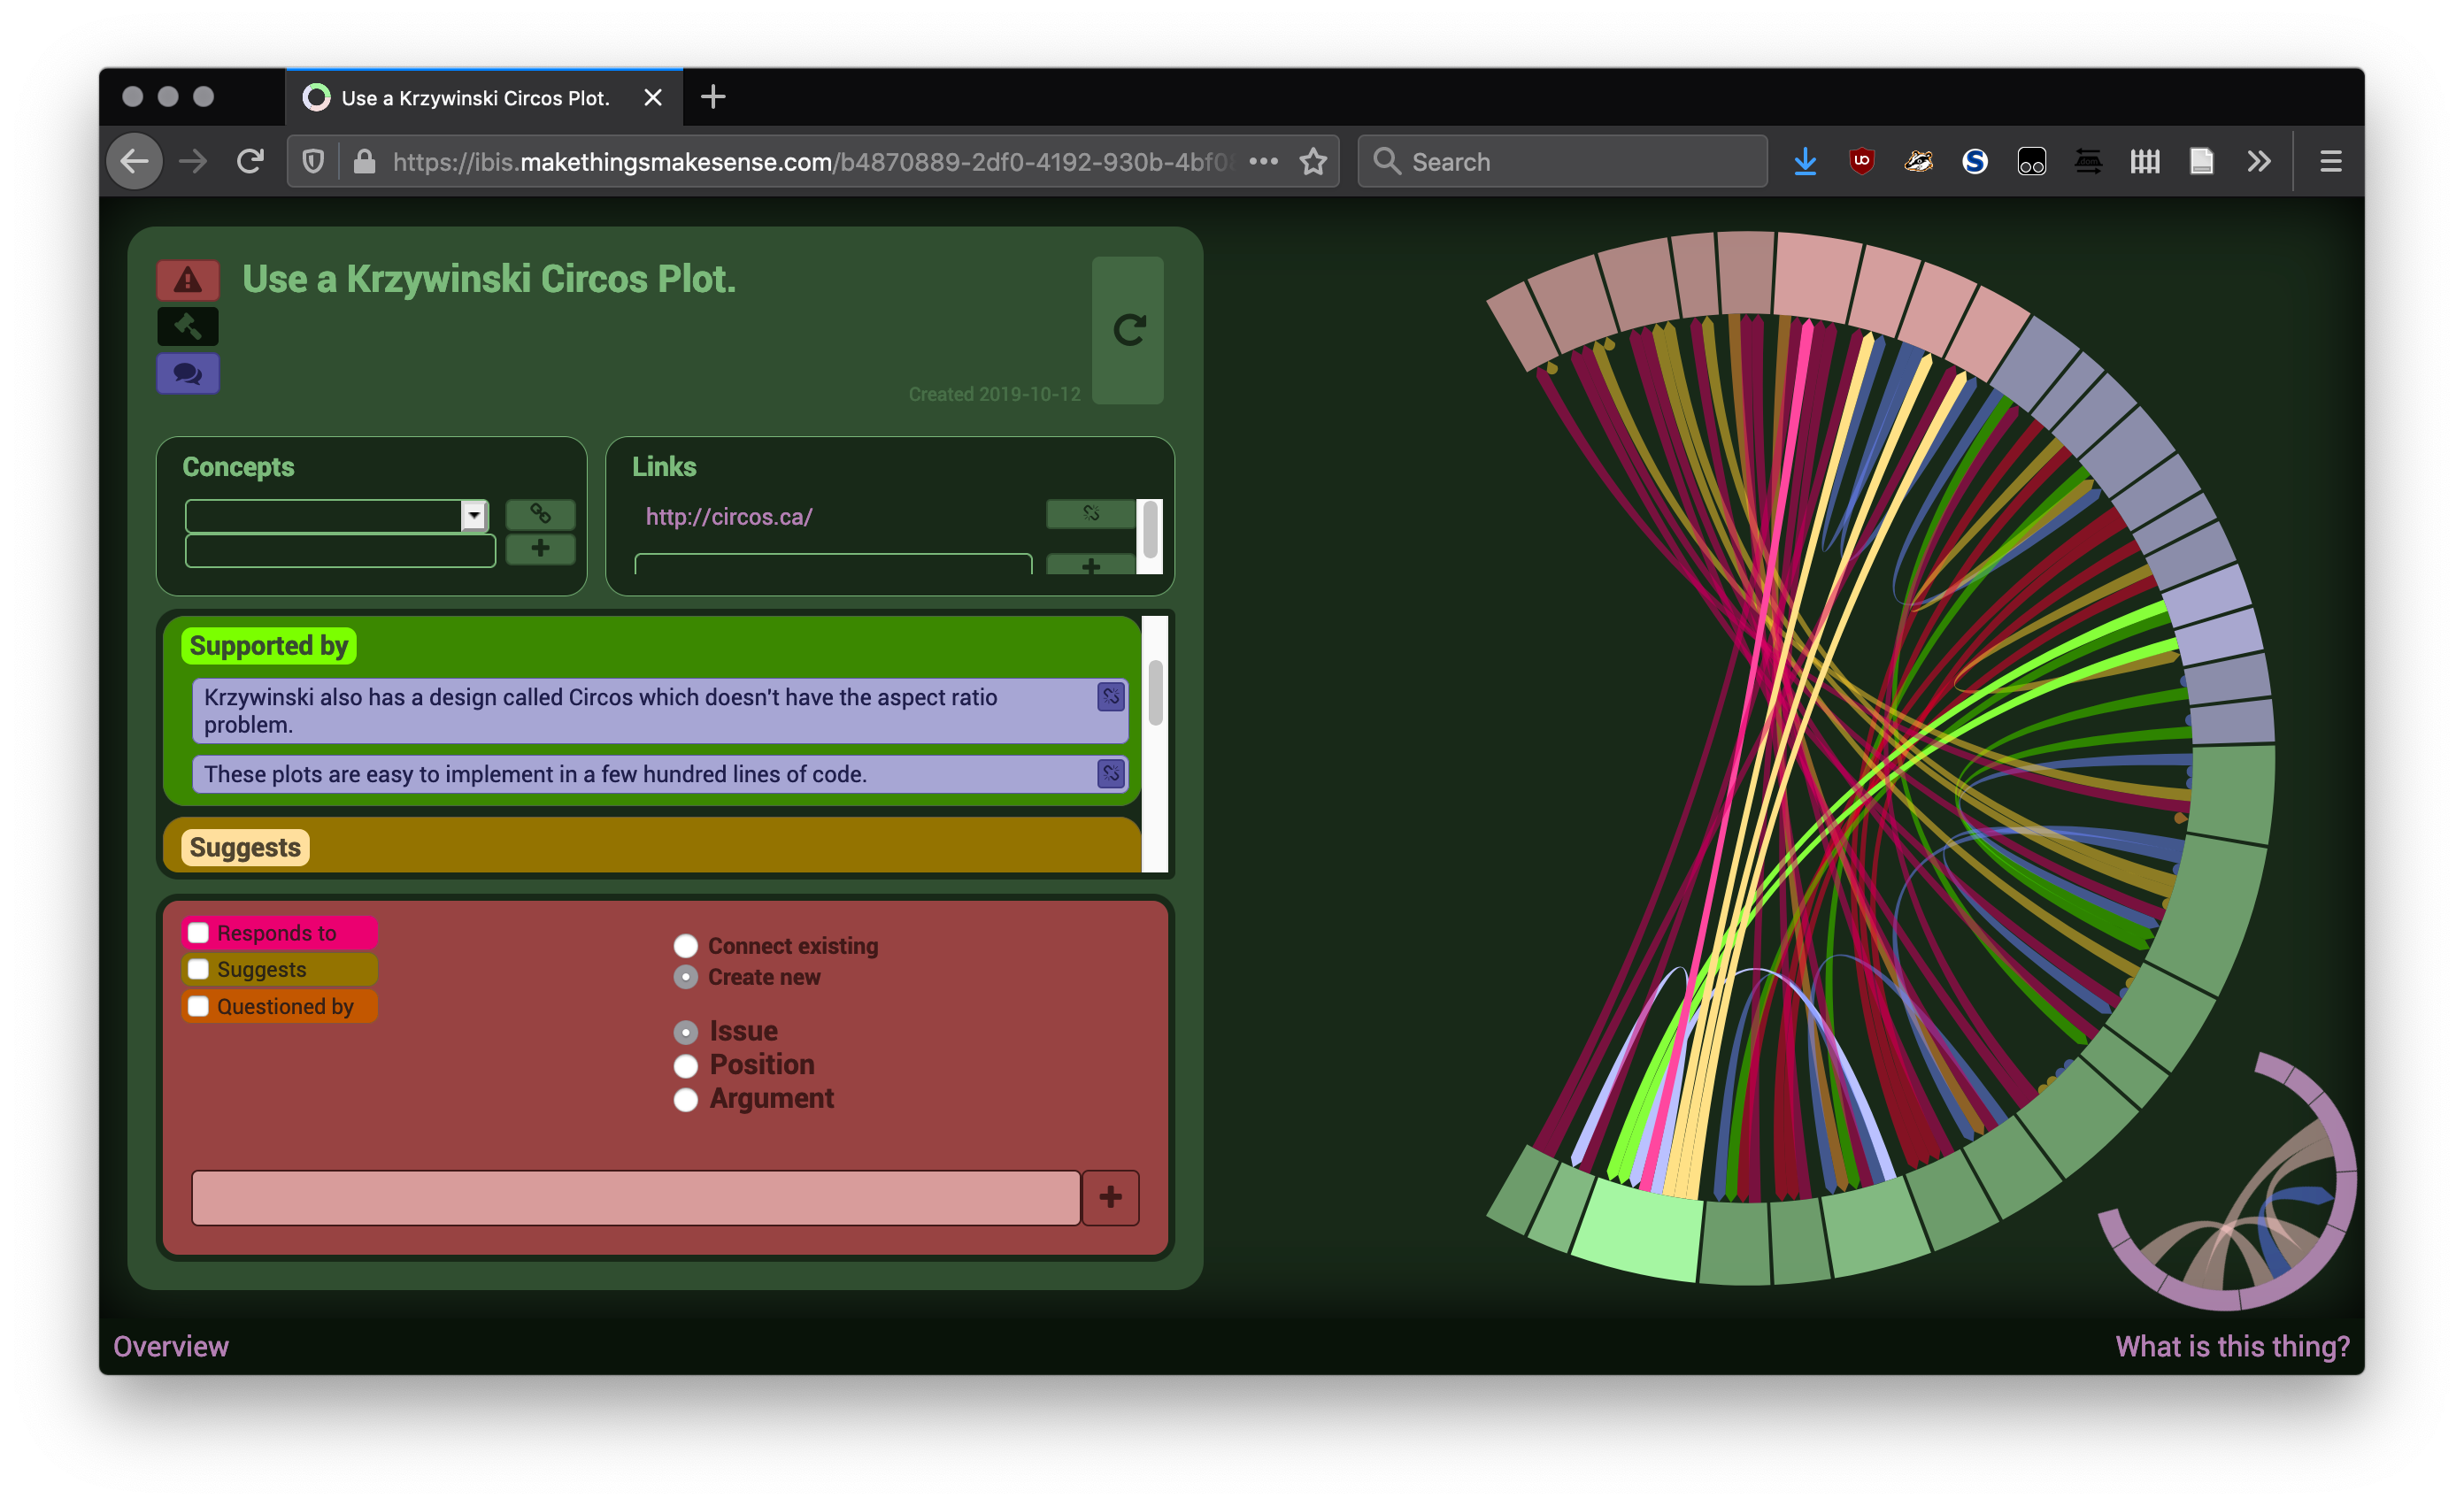Unlink the circos.ca link entry
Image resolution: width=2464 pixels, height=1506 pixels.
(x=1091, y=514)
